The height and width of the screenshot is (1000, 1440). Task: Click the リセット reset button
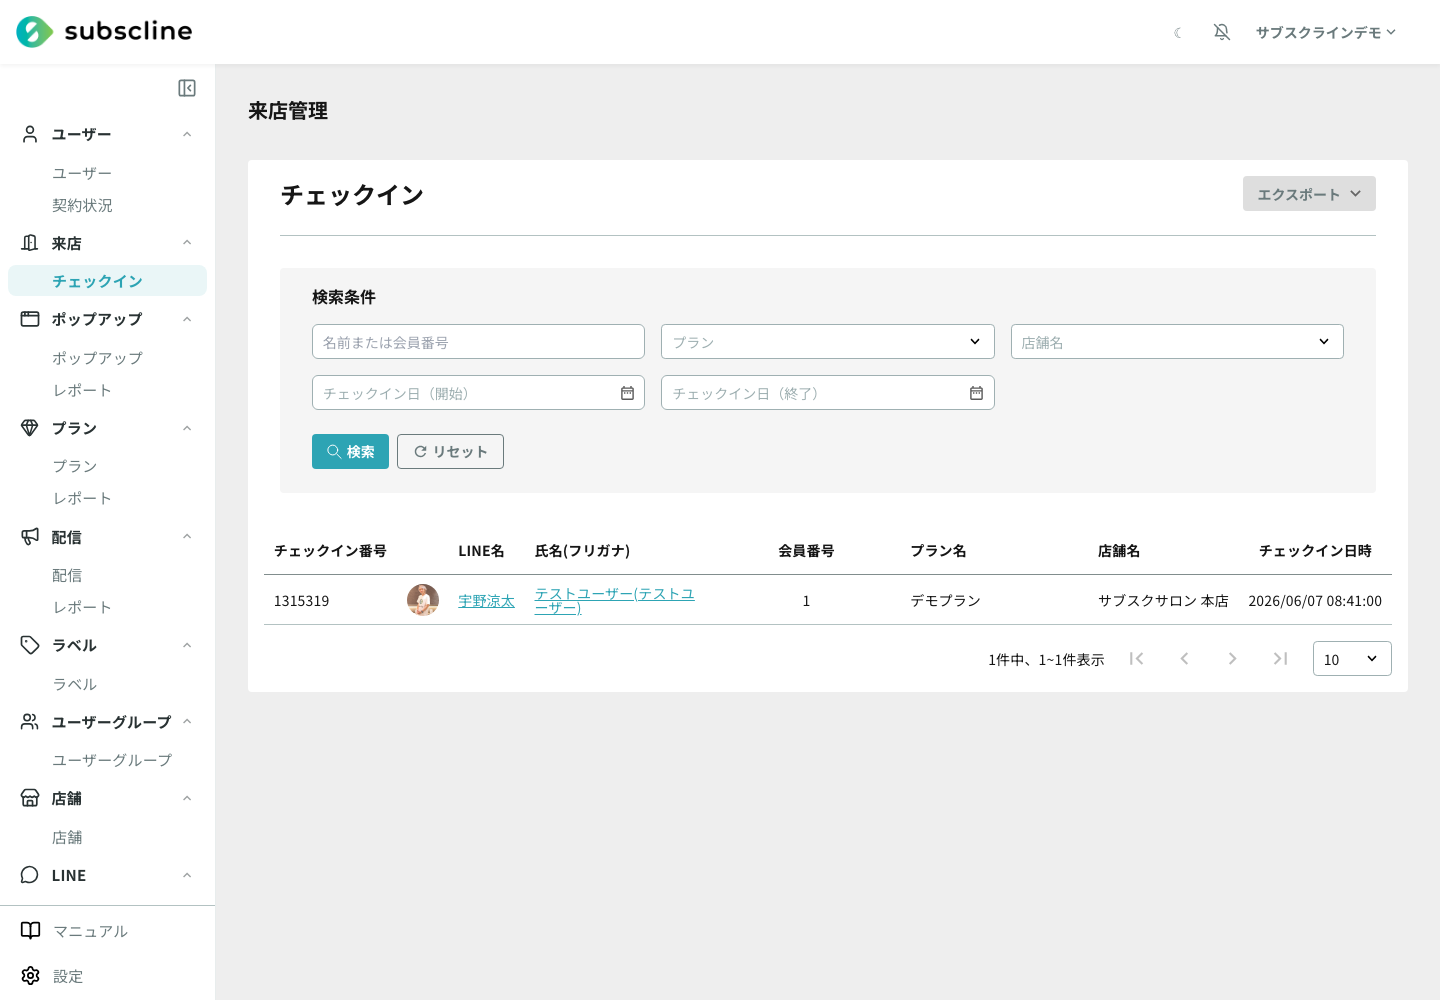(x=450, y=452)
